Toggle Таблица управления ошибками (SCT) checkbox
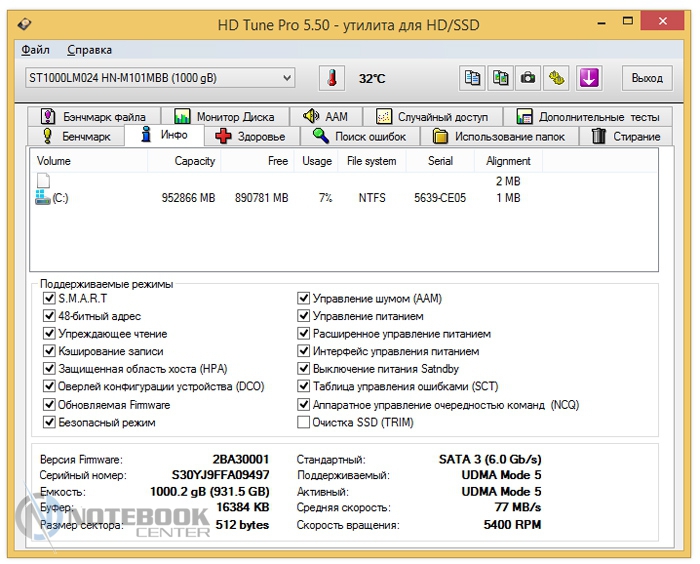This screenshot has width=700, height=564. pyautogui.click(x=304, y=386)
